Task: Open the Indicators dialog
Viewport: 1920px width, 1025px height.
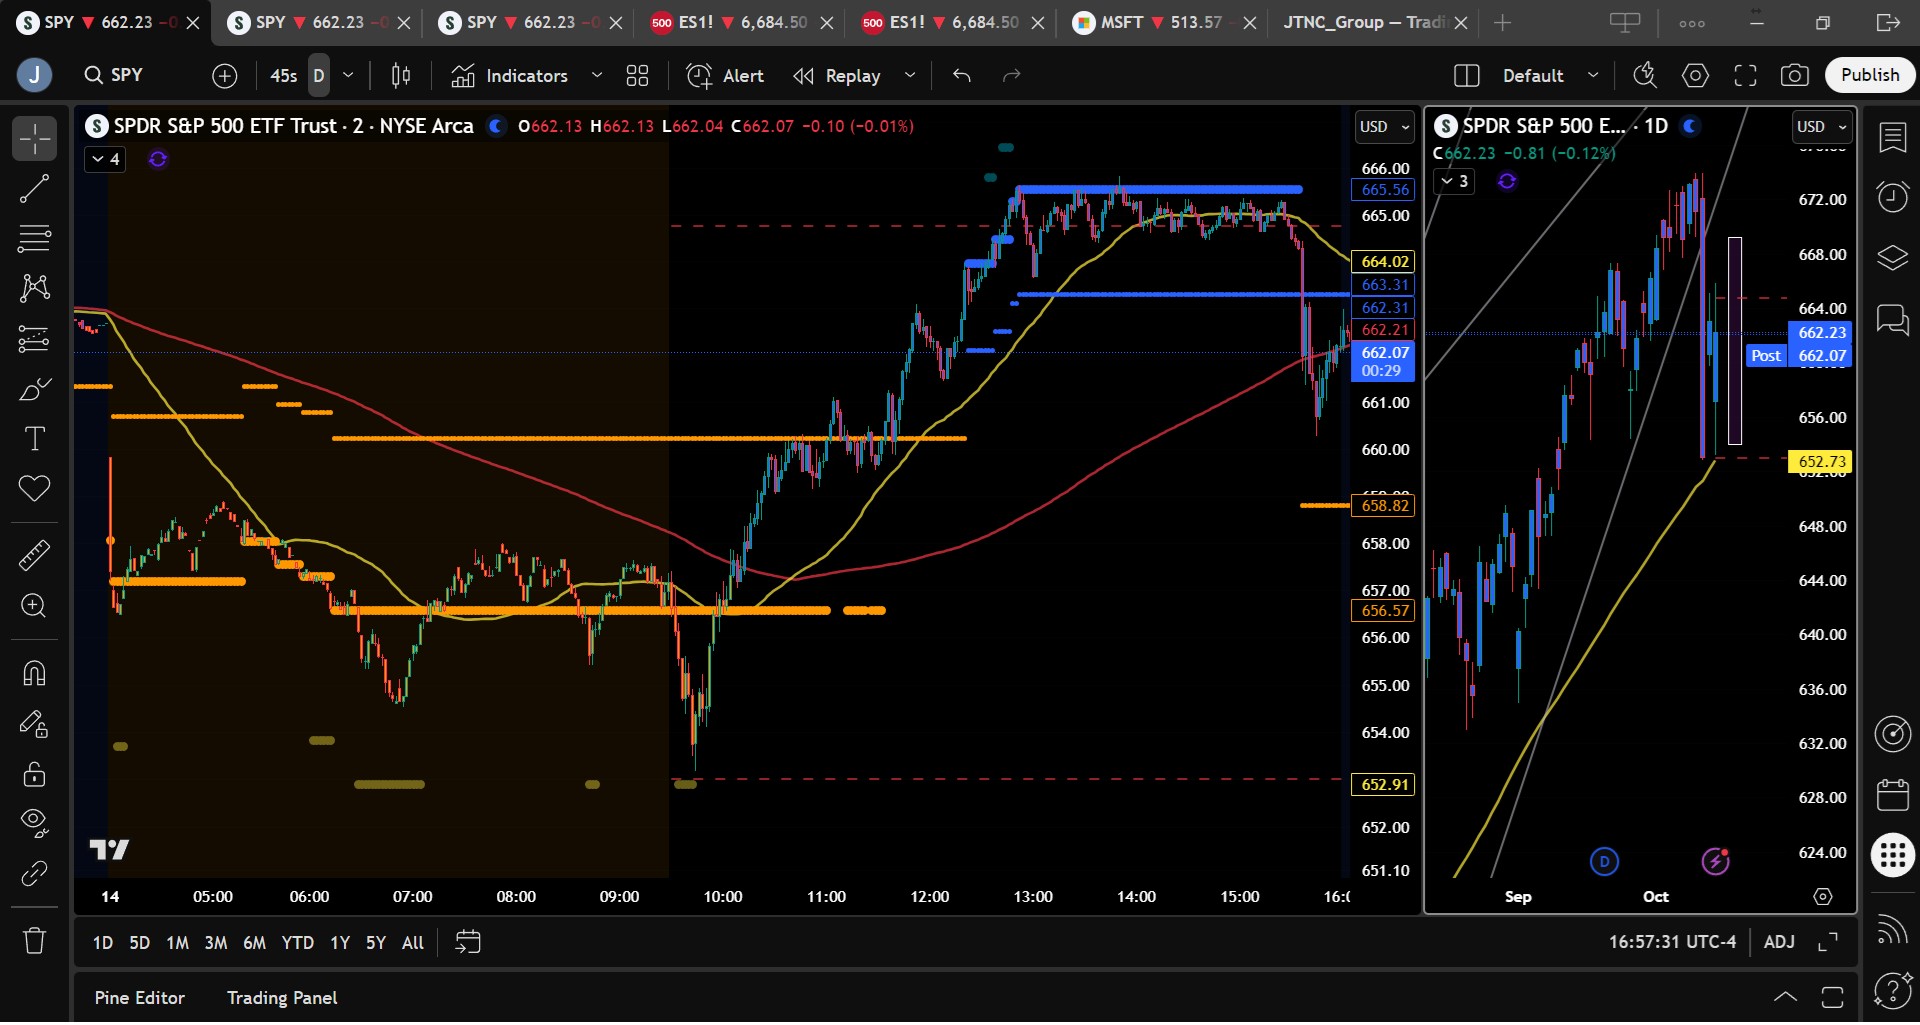Action: pos(510,75)
